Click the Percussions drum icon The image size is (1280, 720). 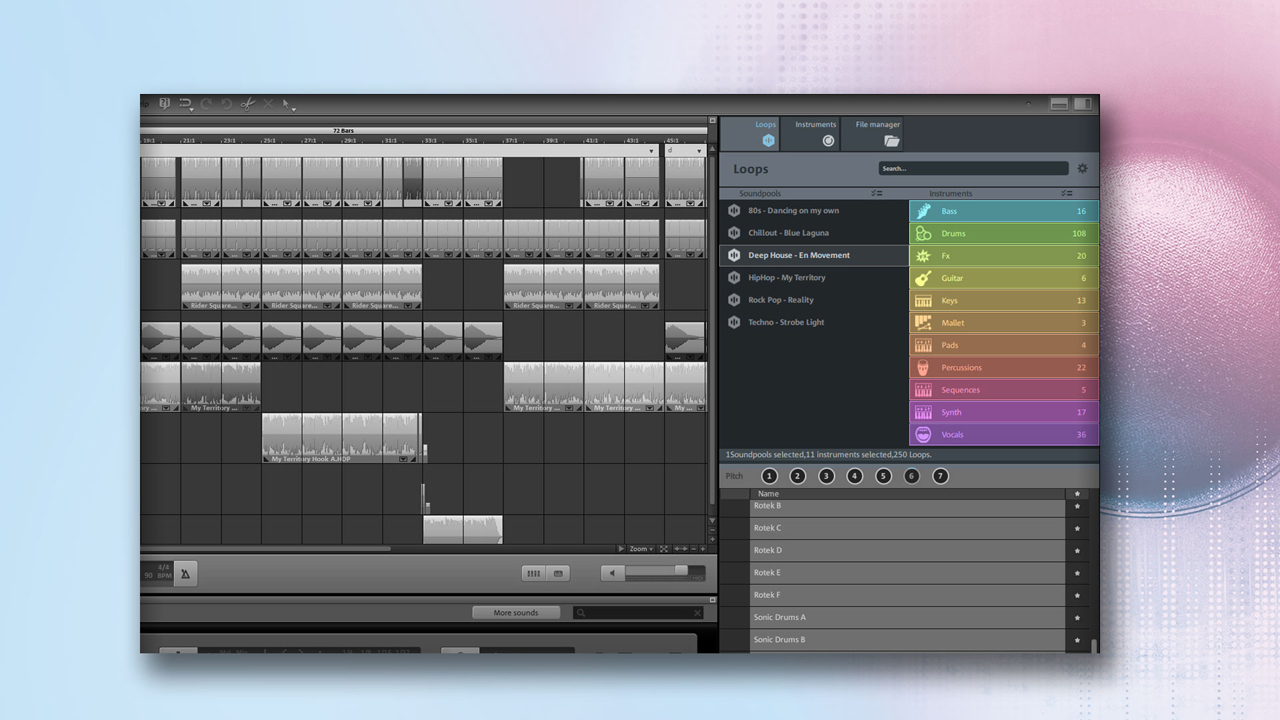pos(923,368)
